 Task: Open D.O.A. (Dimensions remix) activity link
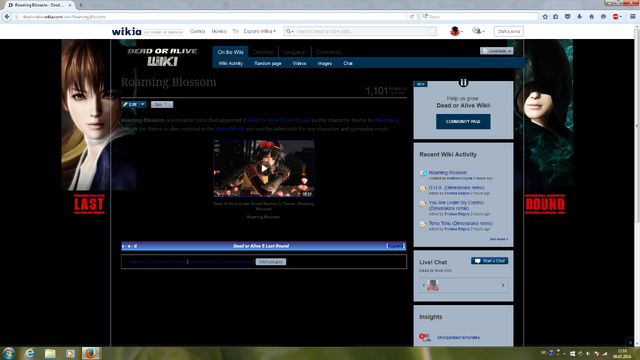pyautogui.click(x=456, y=188)
